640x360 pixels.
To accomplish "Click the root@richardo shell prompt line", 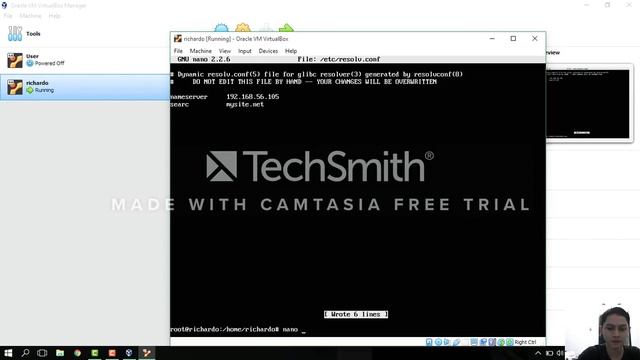I will pos(238,329).
